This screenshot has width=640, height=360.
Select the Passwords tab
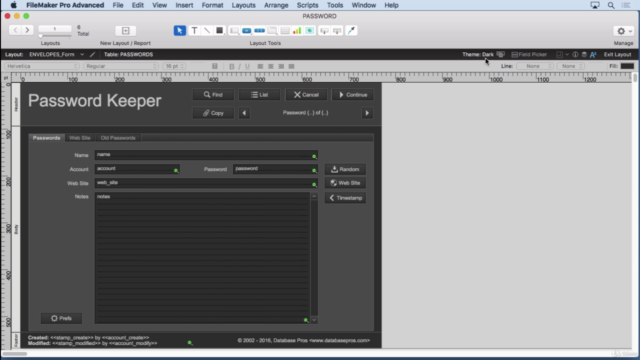(46, 138)
